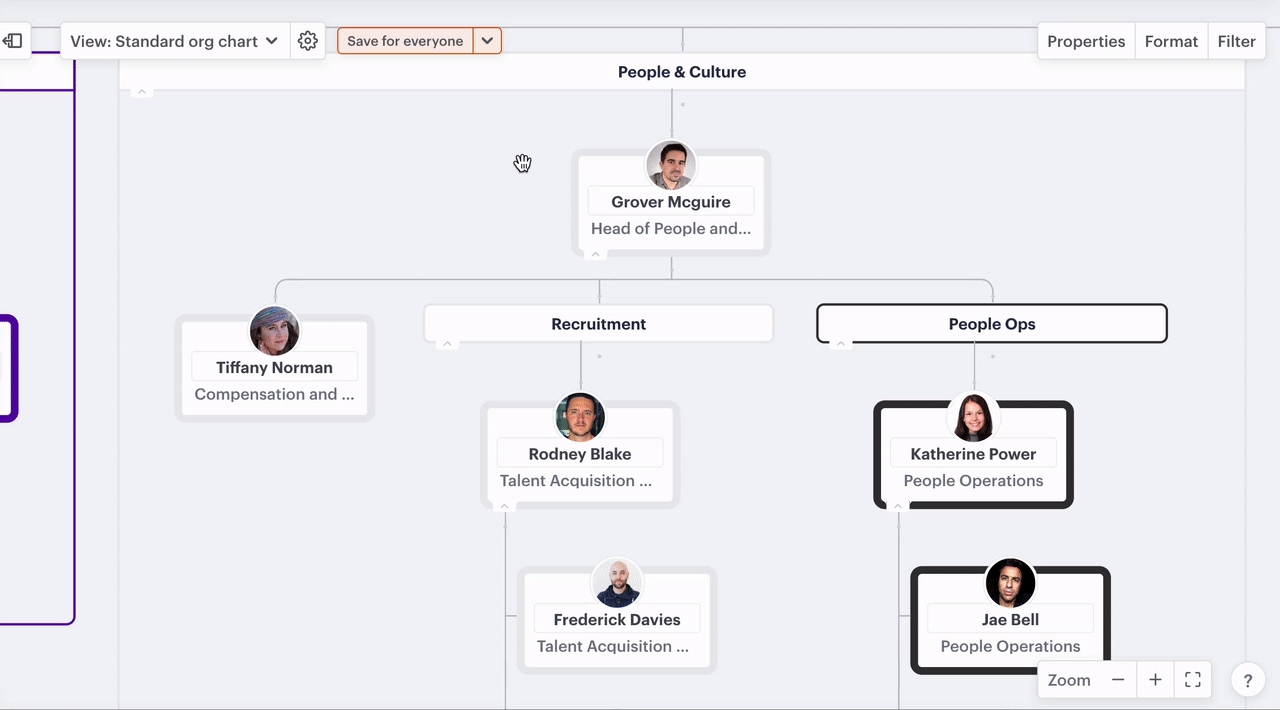Image resolution: width=1280 pixels, height=710 pixels.
Task: Switch to the Format tab
Action: (x=1171, y=41)
